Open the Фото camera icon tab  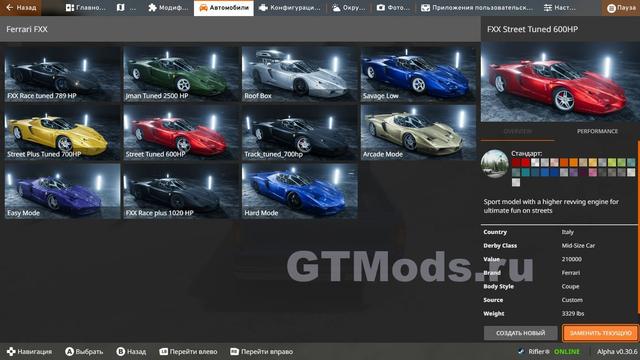coord(393,8)
